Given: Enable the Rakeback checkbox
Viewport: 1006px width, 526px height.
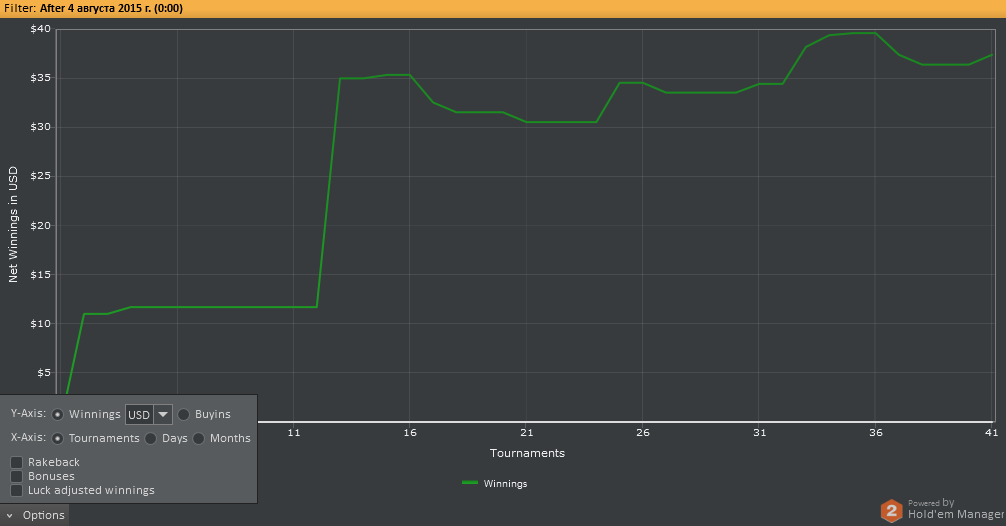Looking at the screenshot, I should (17, 462).
